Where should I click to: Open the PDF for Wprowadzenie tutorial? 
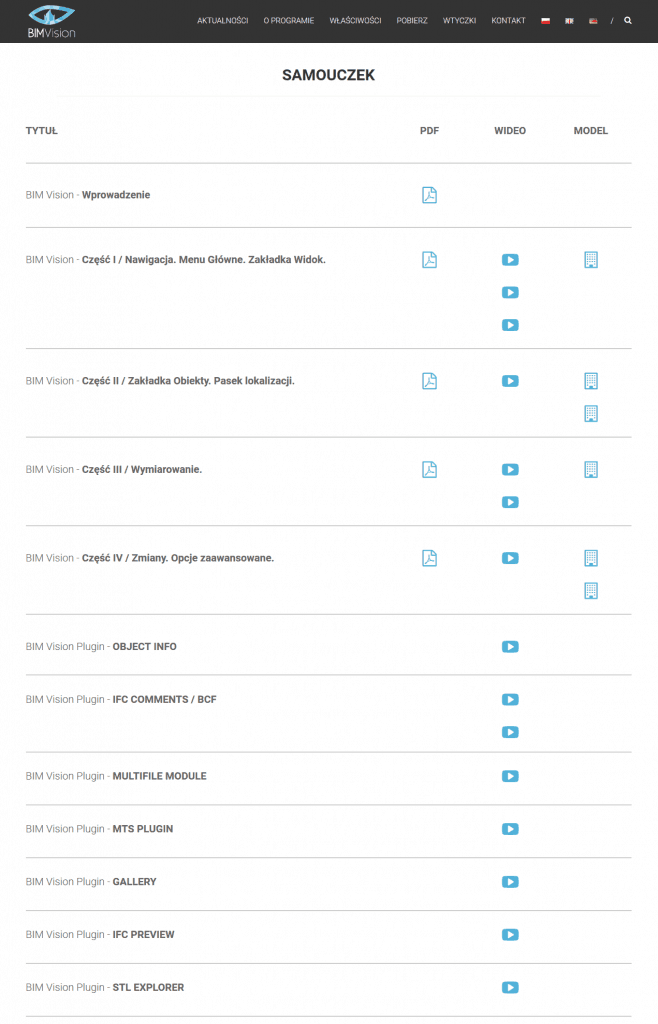(429, 195)
